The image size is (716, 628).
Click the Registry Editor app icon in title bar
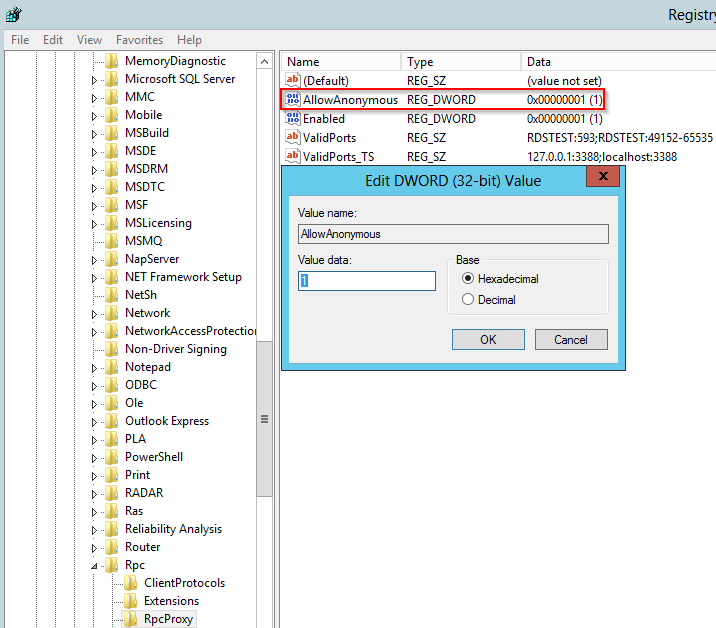pos(14,14)
